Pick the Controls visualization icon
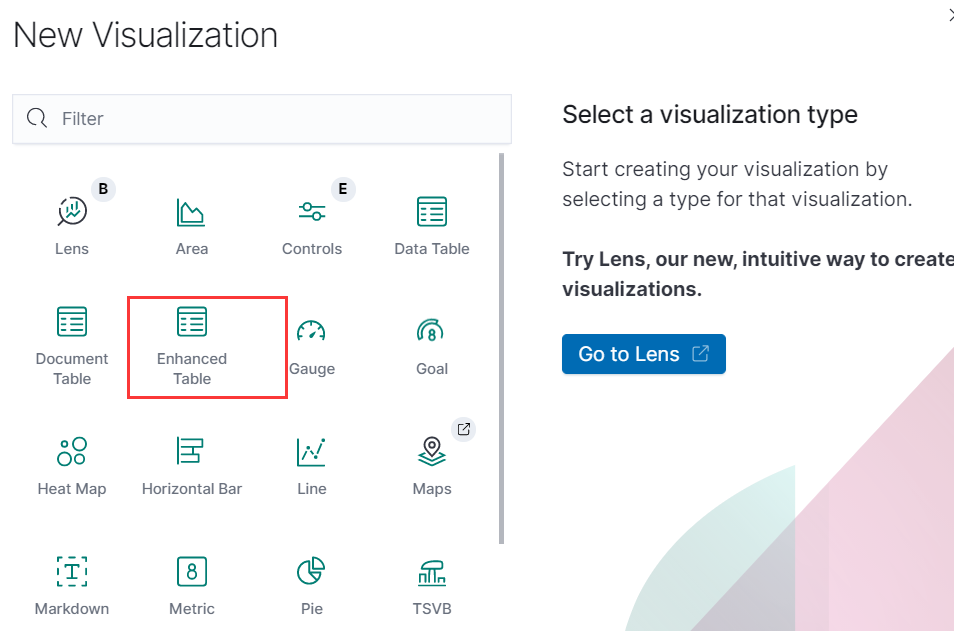Image resolution: width=954 pixels, height=631 pixels. point(312,211)
